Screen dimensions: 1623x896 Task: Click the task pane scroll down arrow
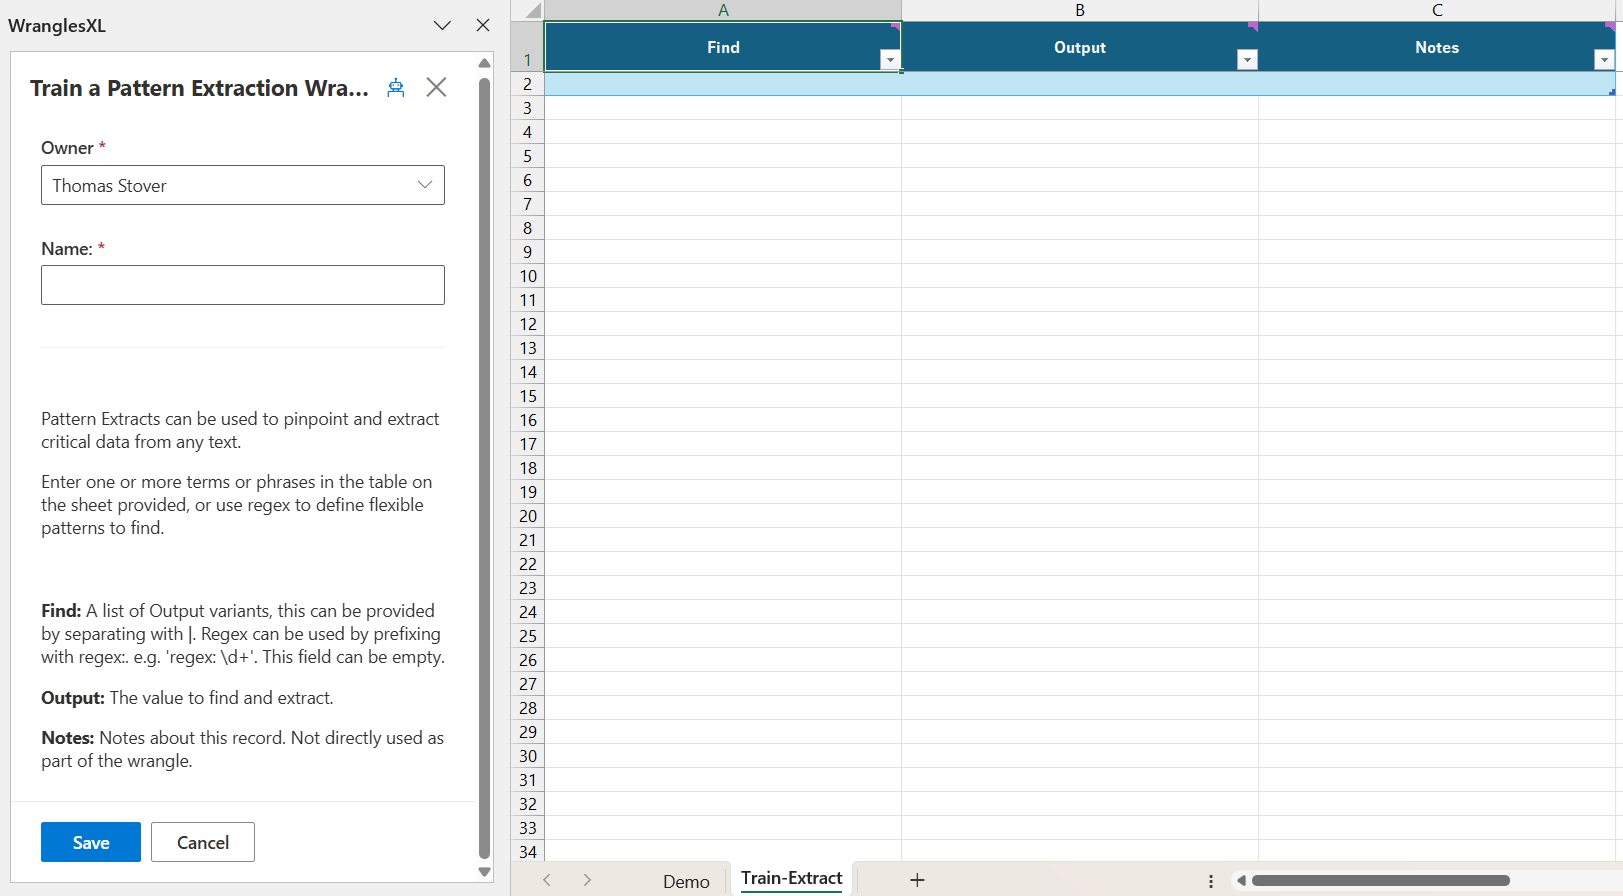[485, 872]
